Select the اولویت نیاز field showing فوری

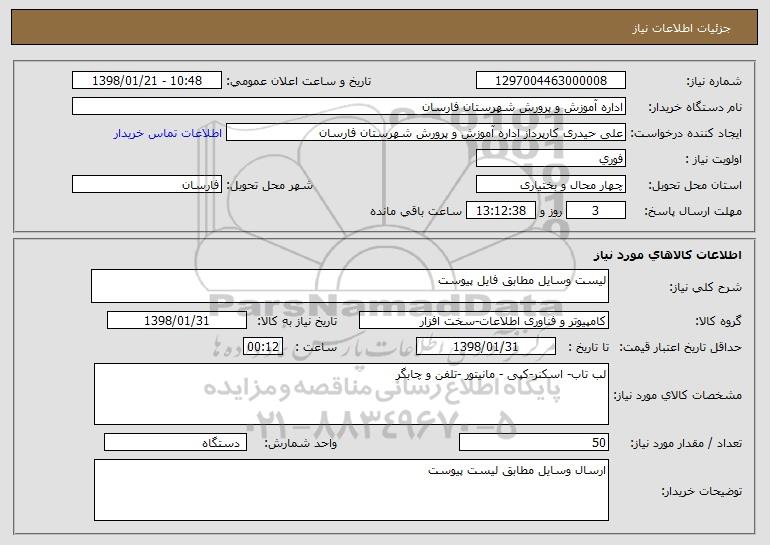[x=551, y=159]
